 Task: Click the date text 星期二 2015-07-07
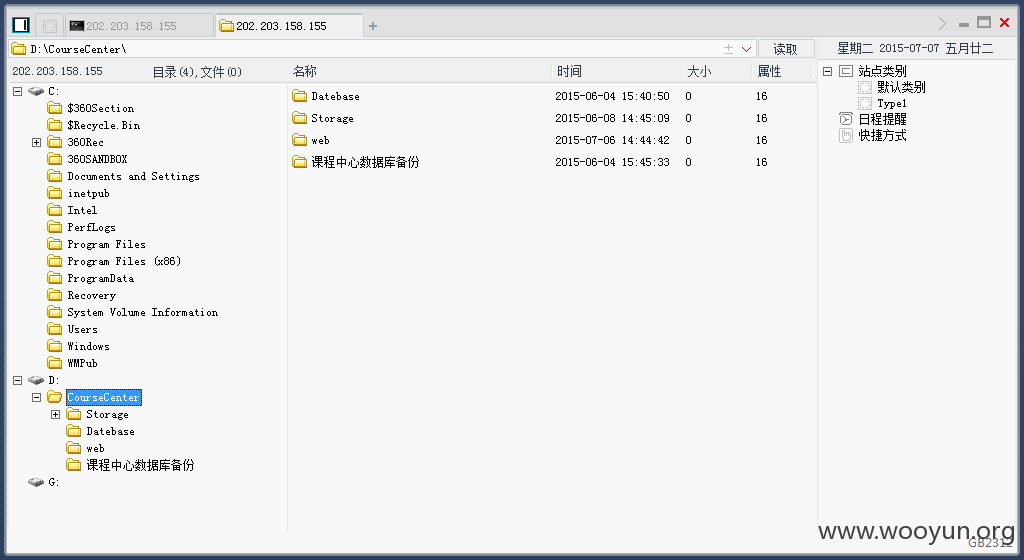point(888,48)
